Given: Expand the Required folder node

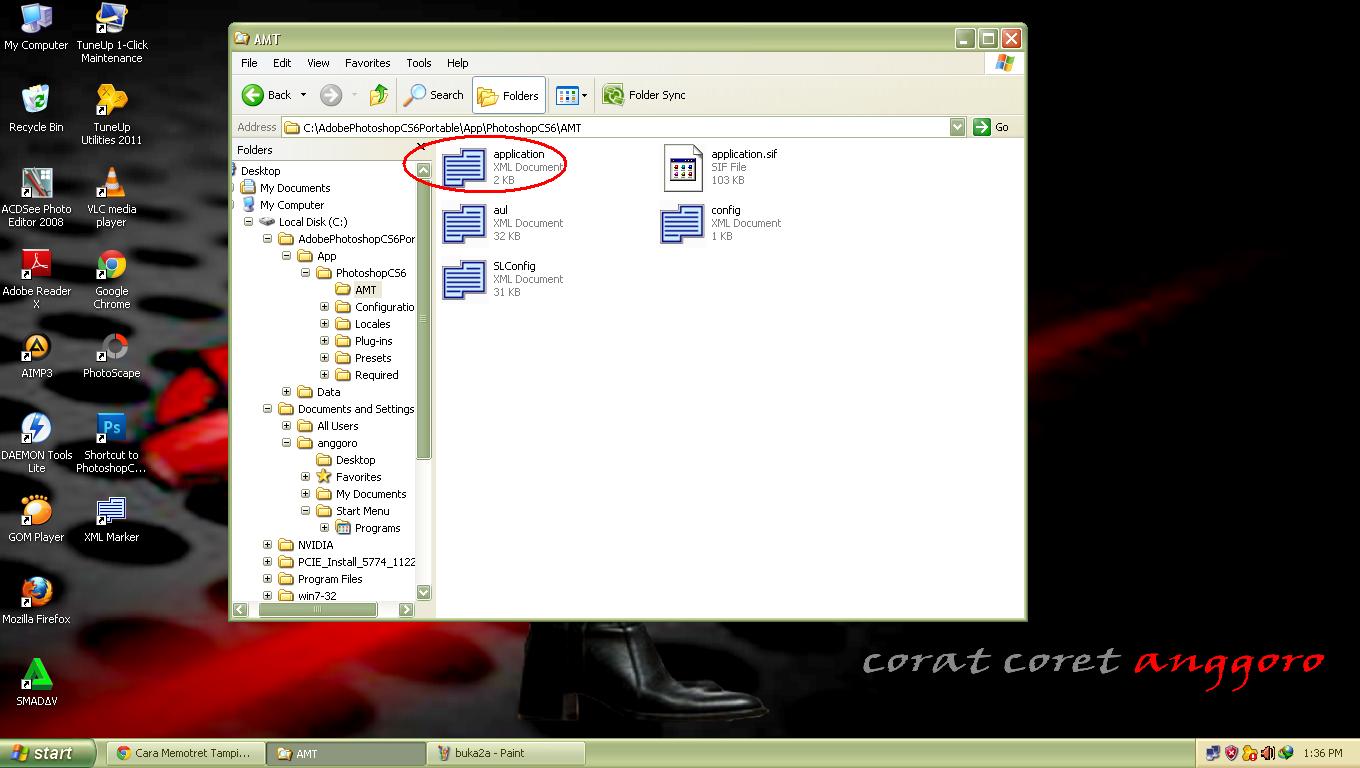Looking at the screenshot, I should point(325,375).
